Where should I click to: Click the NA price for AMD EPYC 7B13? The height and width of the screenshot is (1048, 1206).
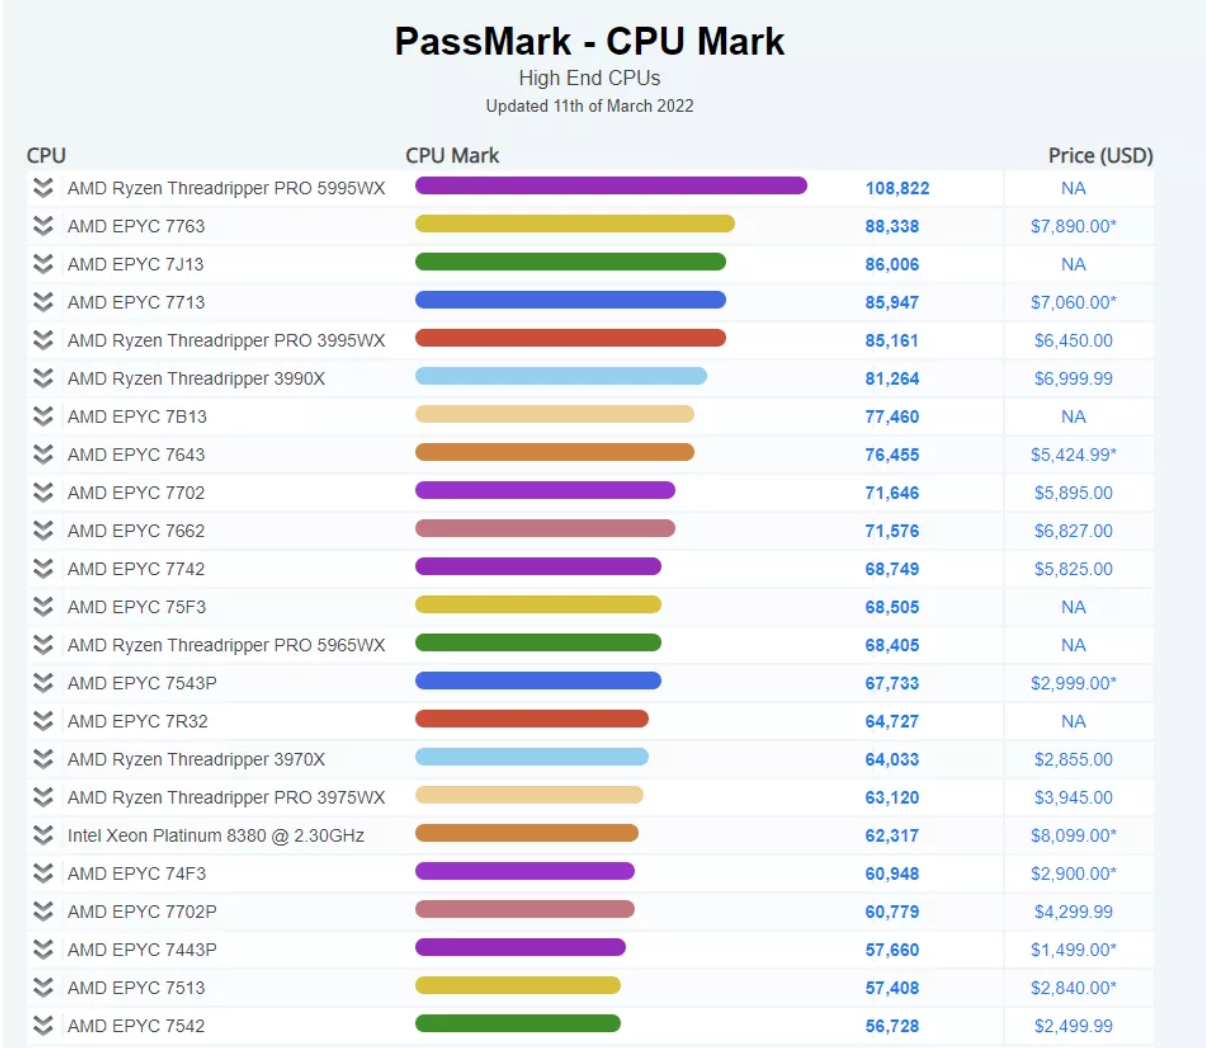pos(1075,416)
